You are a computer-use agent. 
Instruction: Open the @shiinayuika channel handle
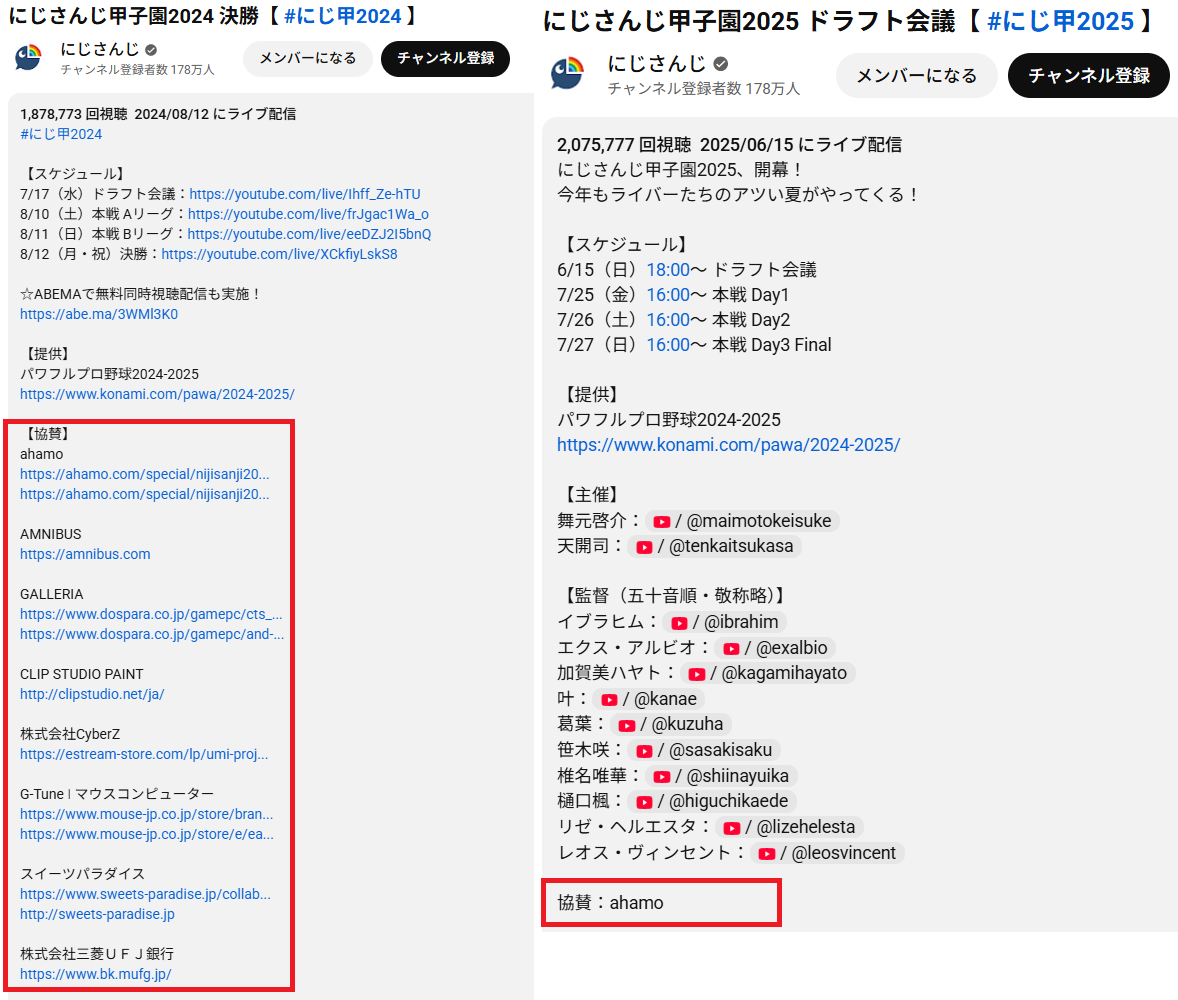coord(738,775)
